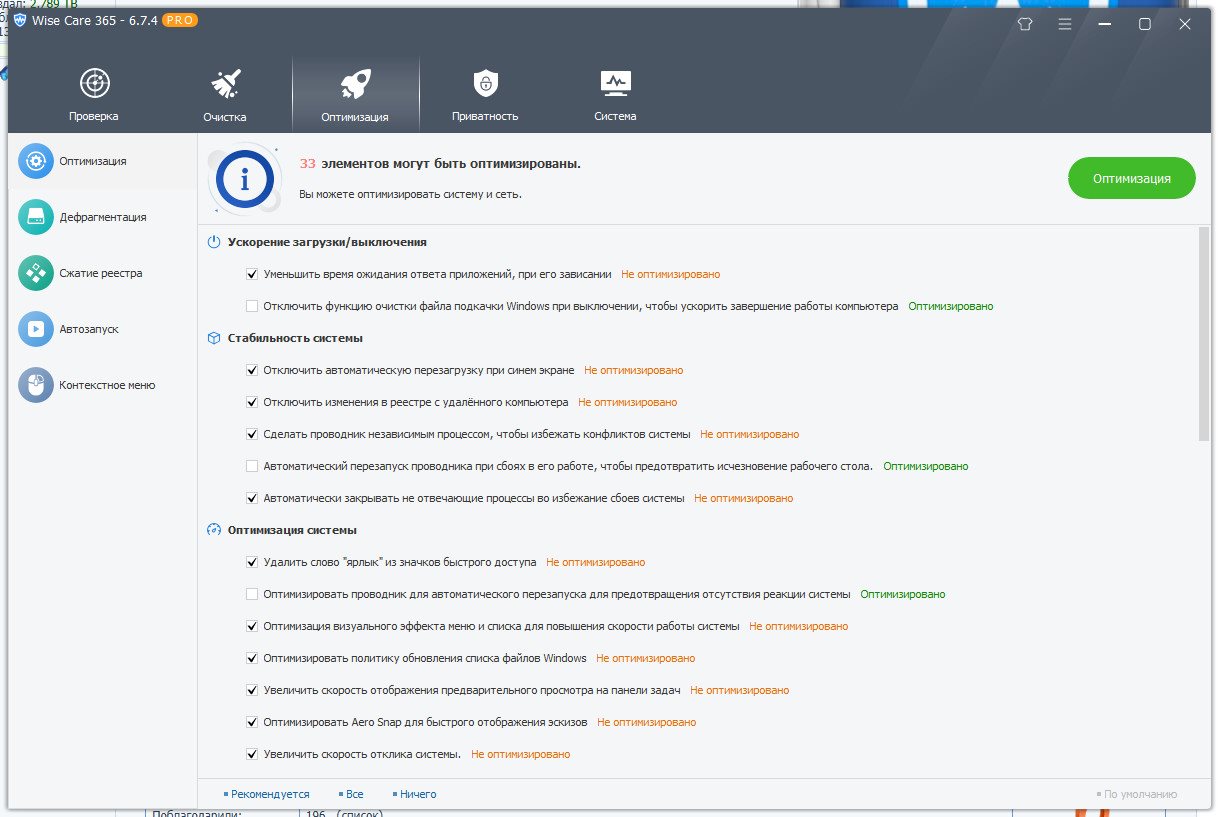Click the Ускорение загрузки/выключения section header
Image resolution: width=1219 pixels, height=817 pixels.
[x=327, y=242]
